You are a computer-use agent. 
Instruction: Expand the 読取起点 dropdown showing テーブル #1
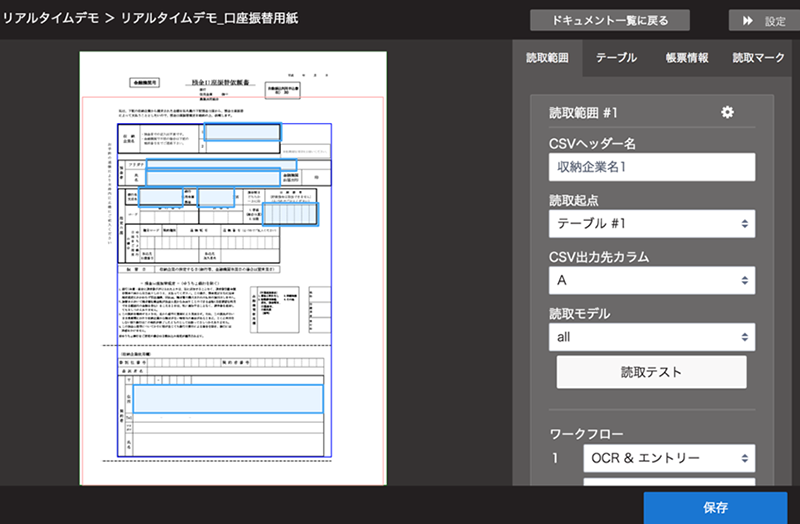[x=652, y=223]
